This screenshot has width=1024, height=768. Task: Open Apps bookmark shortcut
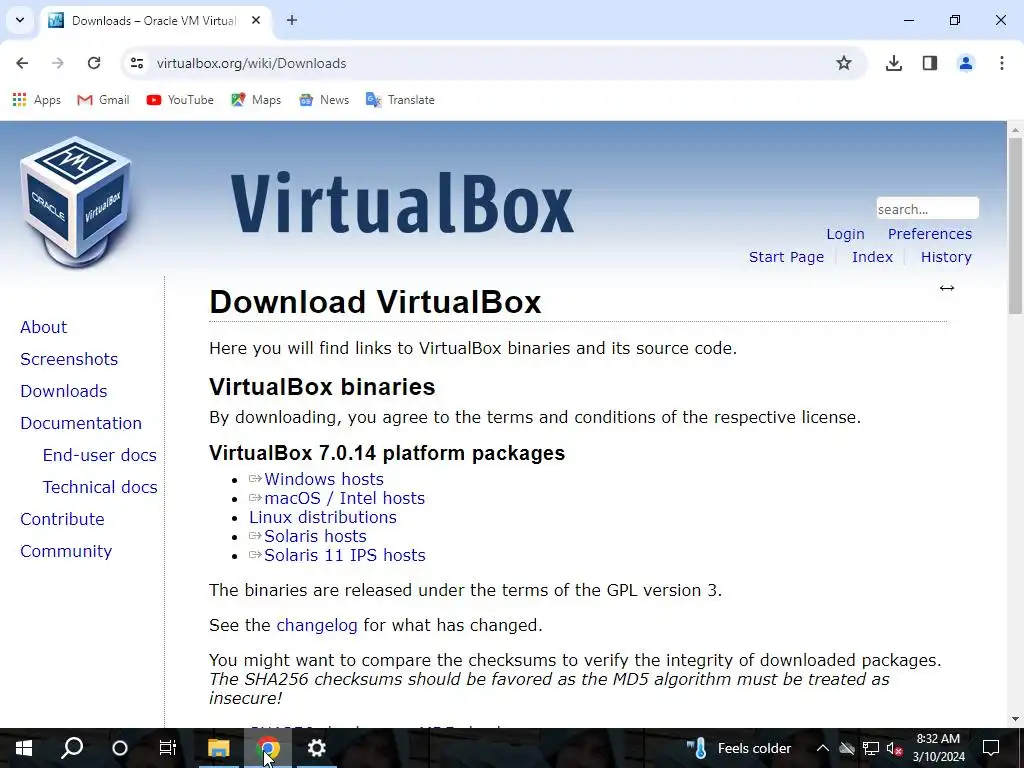(37, 100)
